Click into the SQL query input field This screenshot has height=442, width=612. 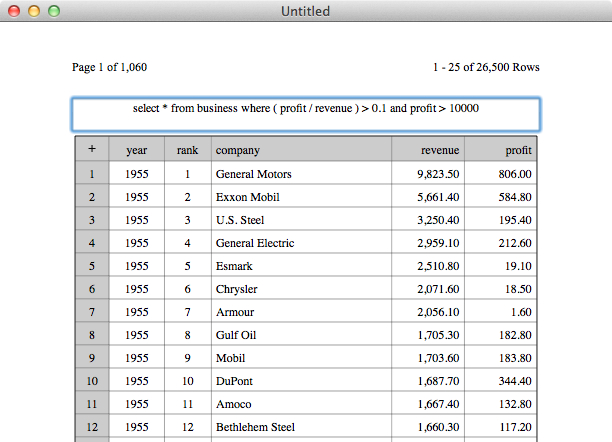click(x=306, y=114)
